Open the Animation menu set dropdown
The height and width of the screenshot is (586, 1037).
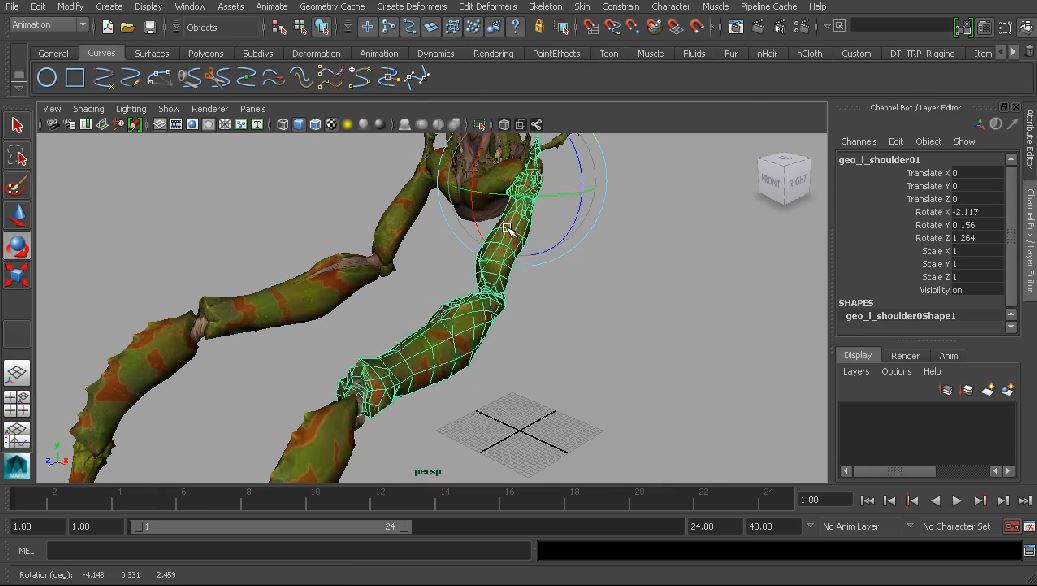pos(82,25)
